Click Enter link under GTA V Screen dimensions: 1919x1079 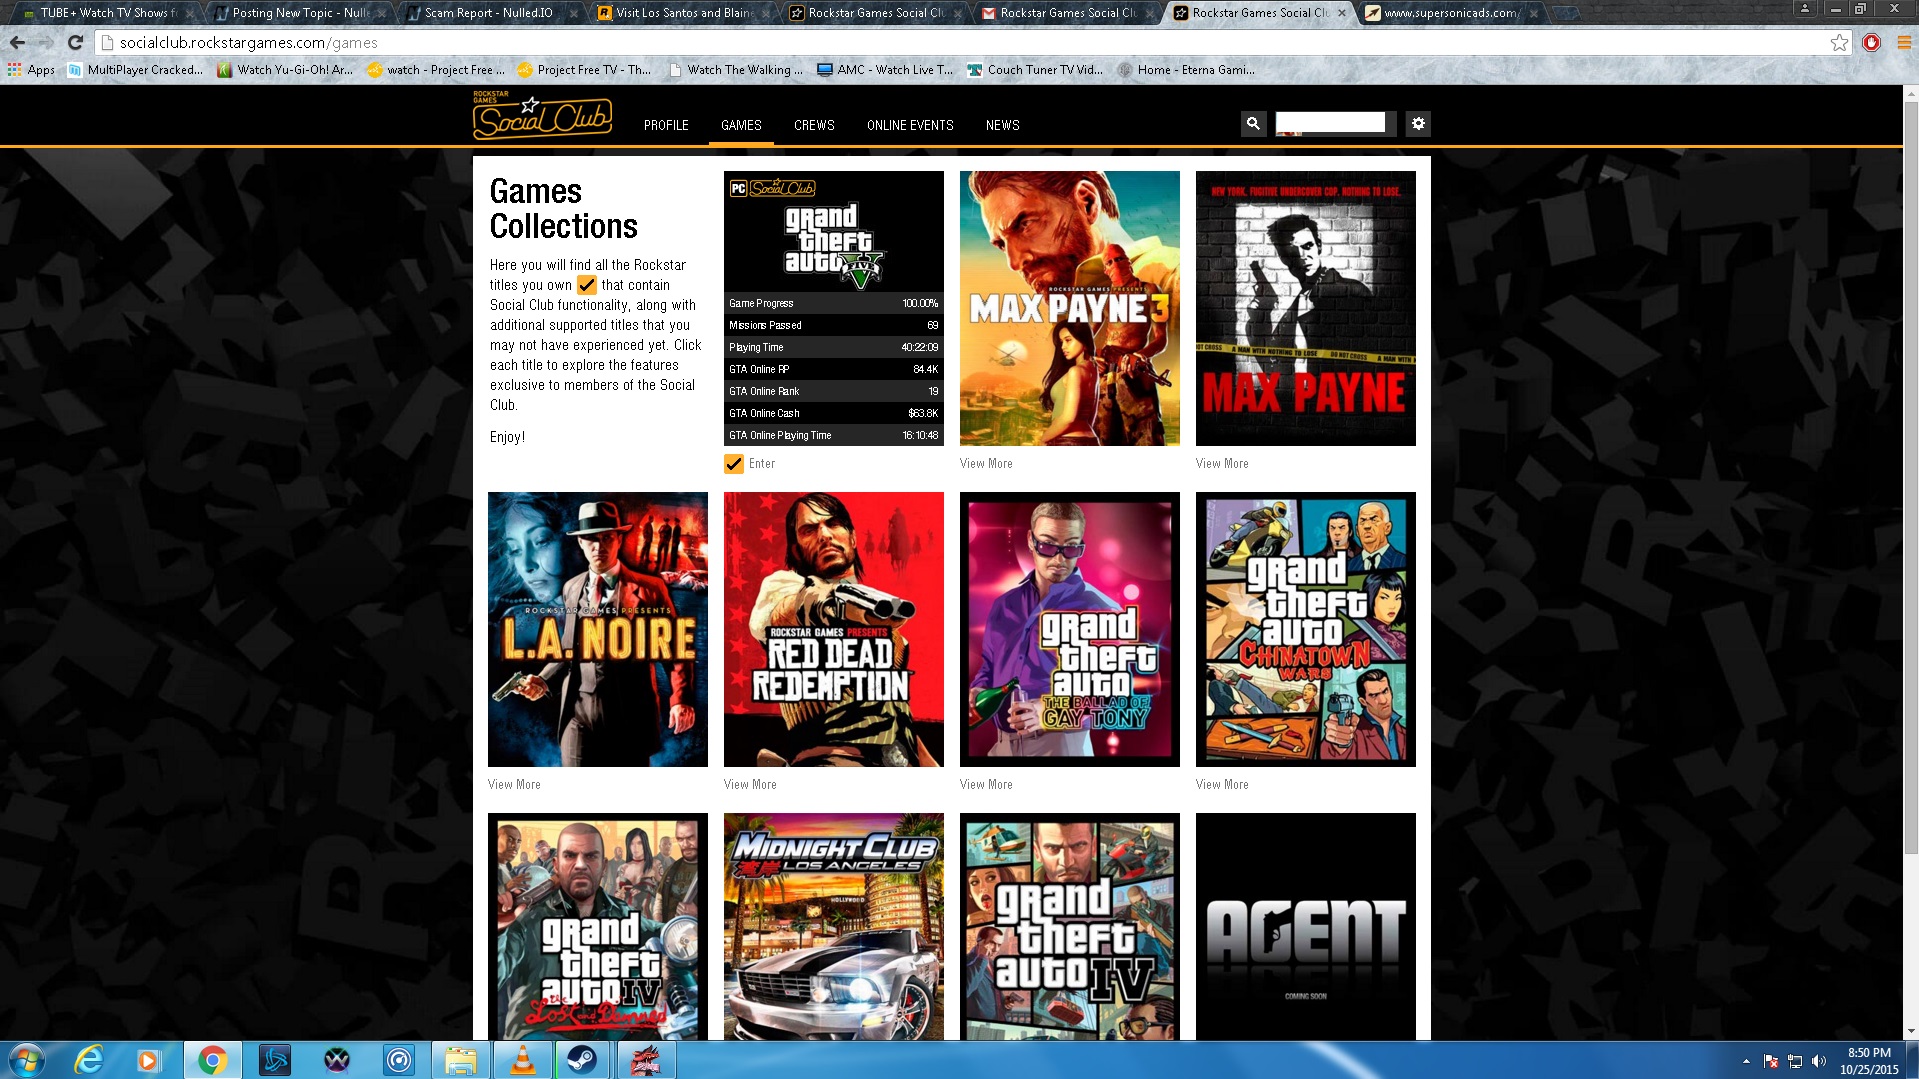tap(762, 464)
